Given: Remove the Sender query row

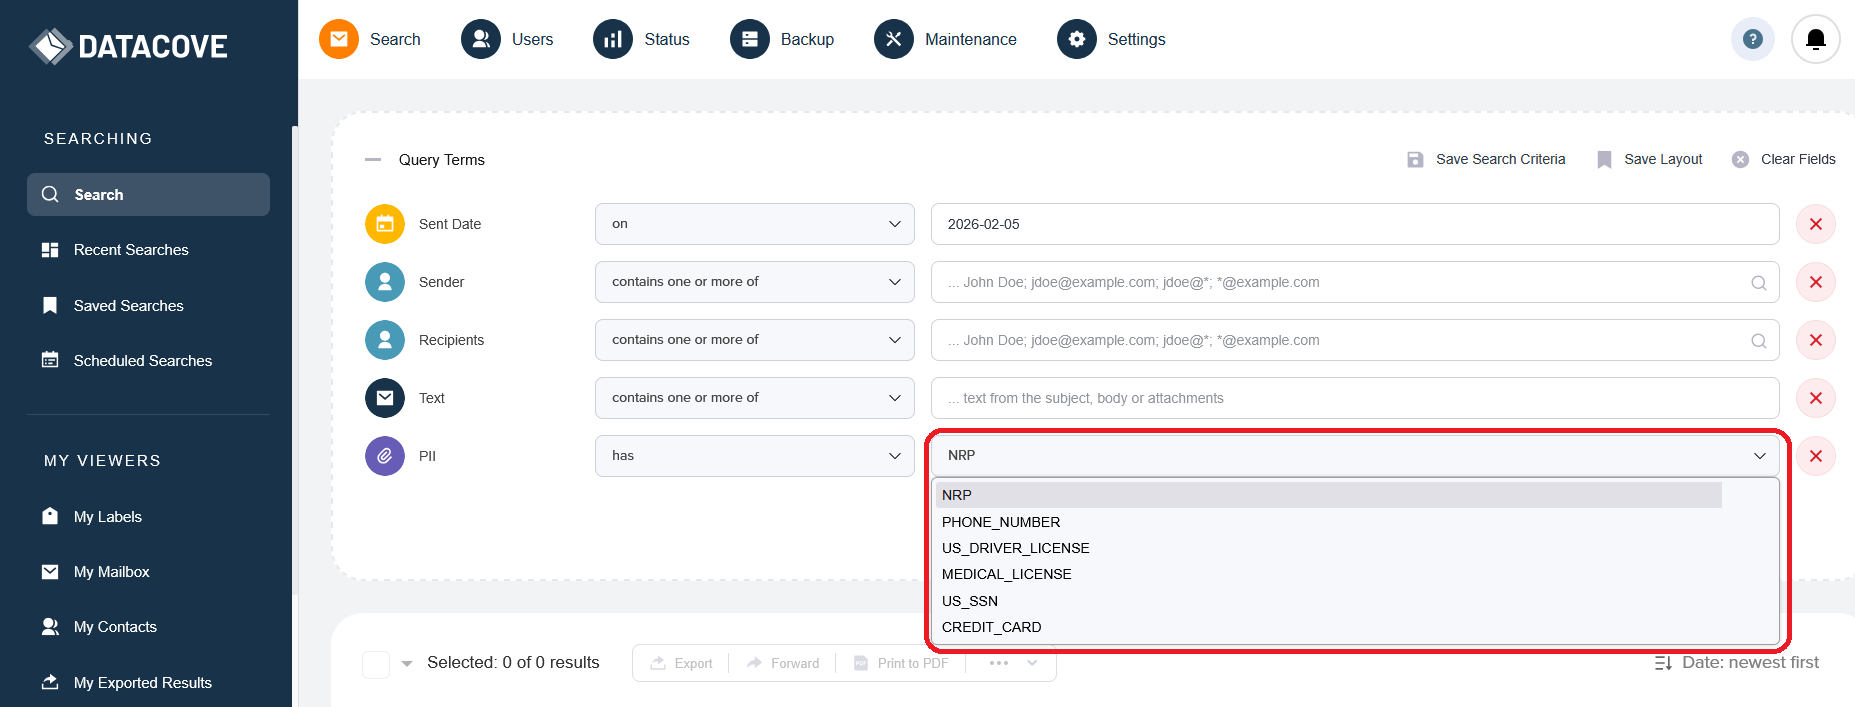Looking at the screenshot, I should (1816, 282).
